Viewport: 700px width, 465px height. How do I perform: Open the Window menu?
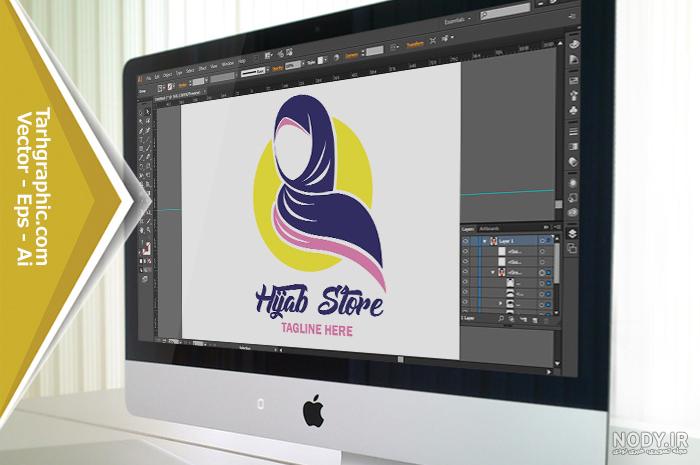(228, 63)
